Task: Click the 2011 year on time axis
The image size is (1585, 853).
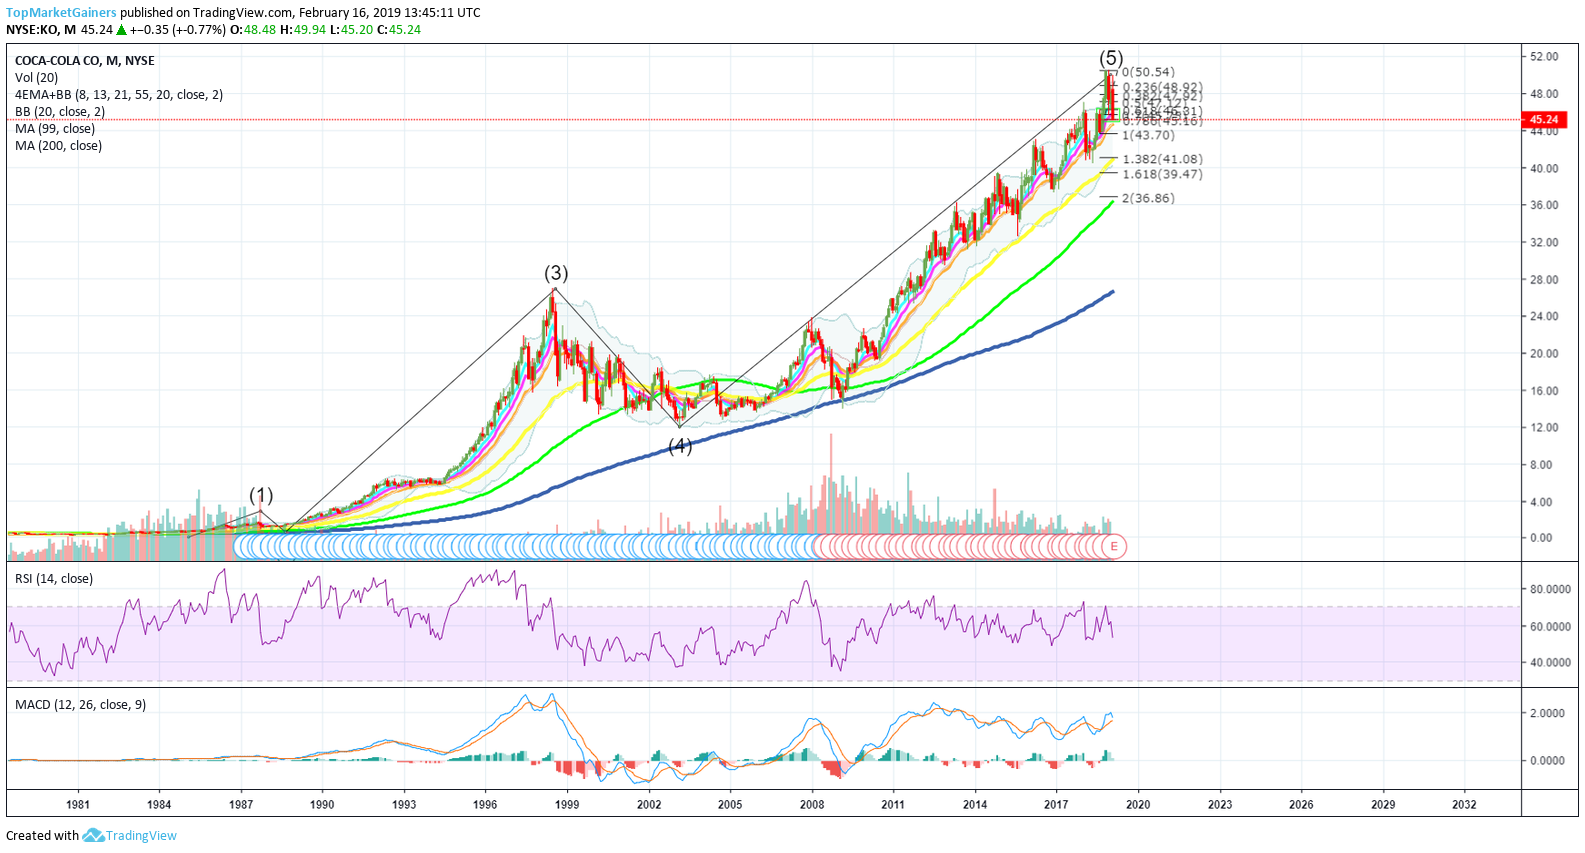Action: coord(893,805)
